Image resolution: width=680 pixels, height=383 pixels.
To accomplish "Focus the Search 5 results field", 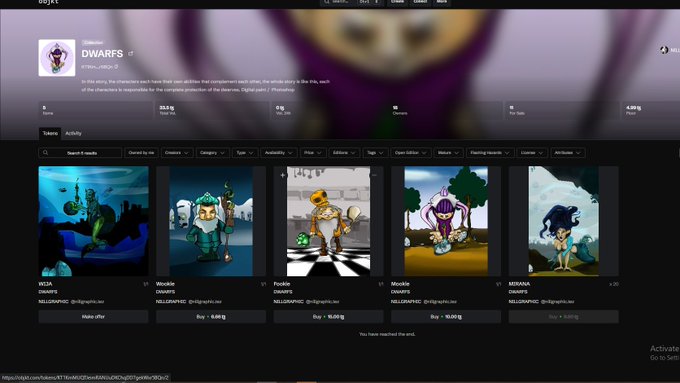I will (80, 153).
